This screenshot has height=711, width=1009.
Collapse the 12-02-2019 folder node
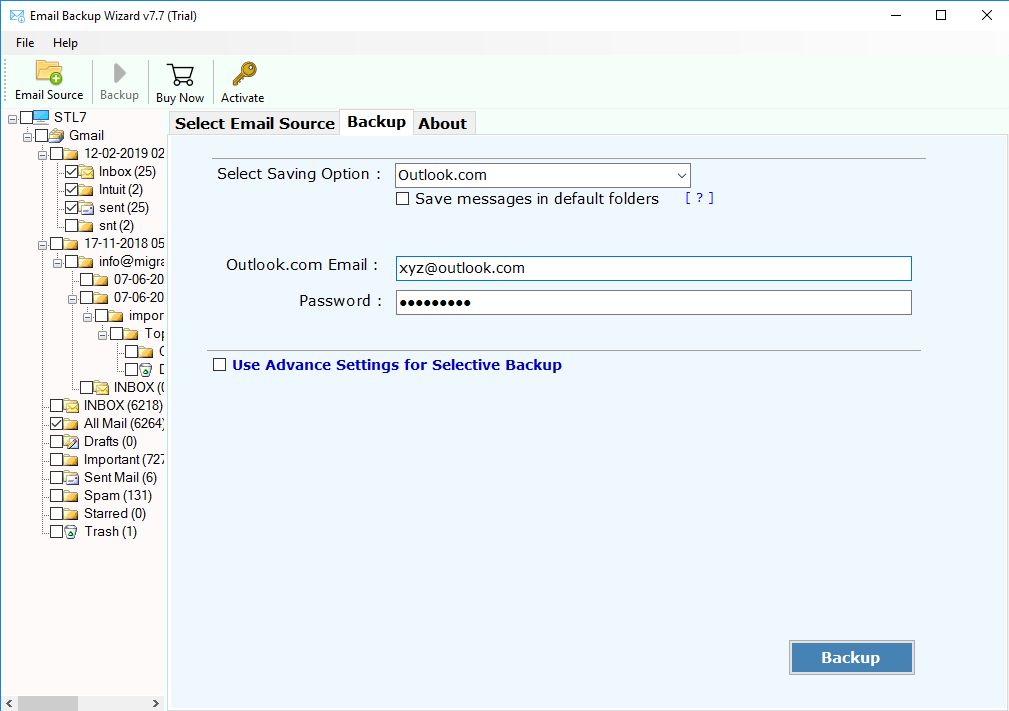42,154
